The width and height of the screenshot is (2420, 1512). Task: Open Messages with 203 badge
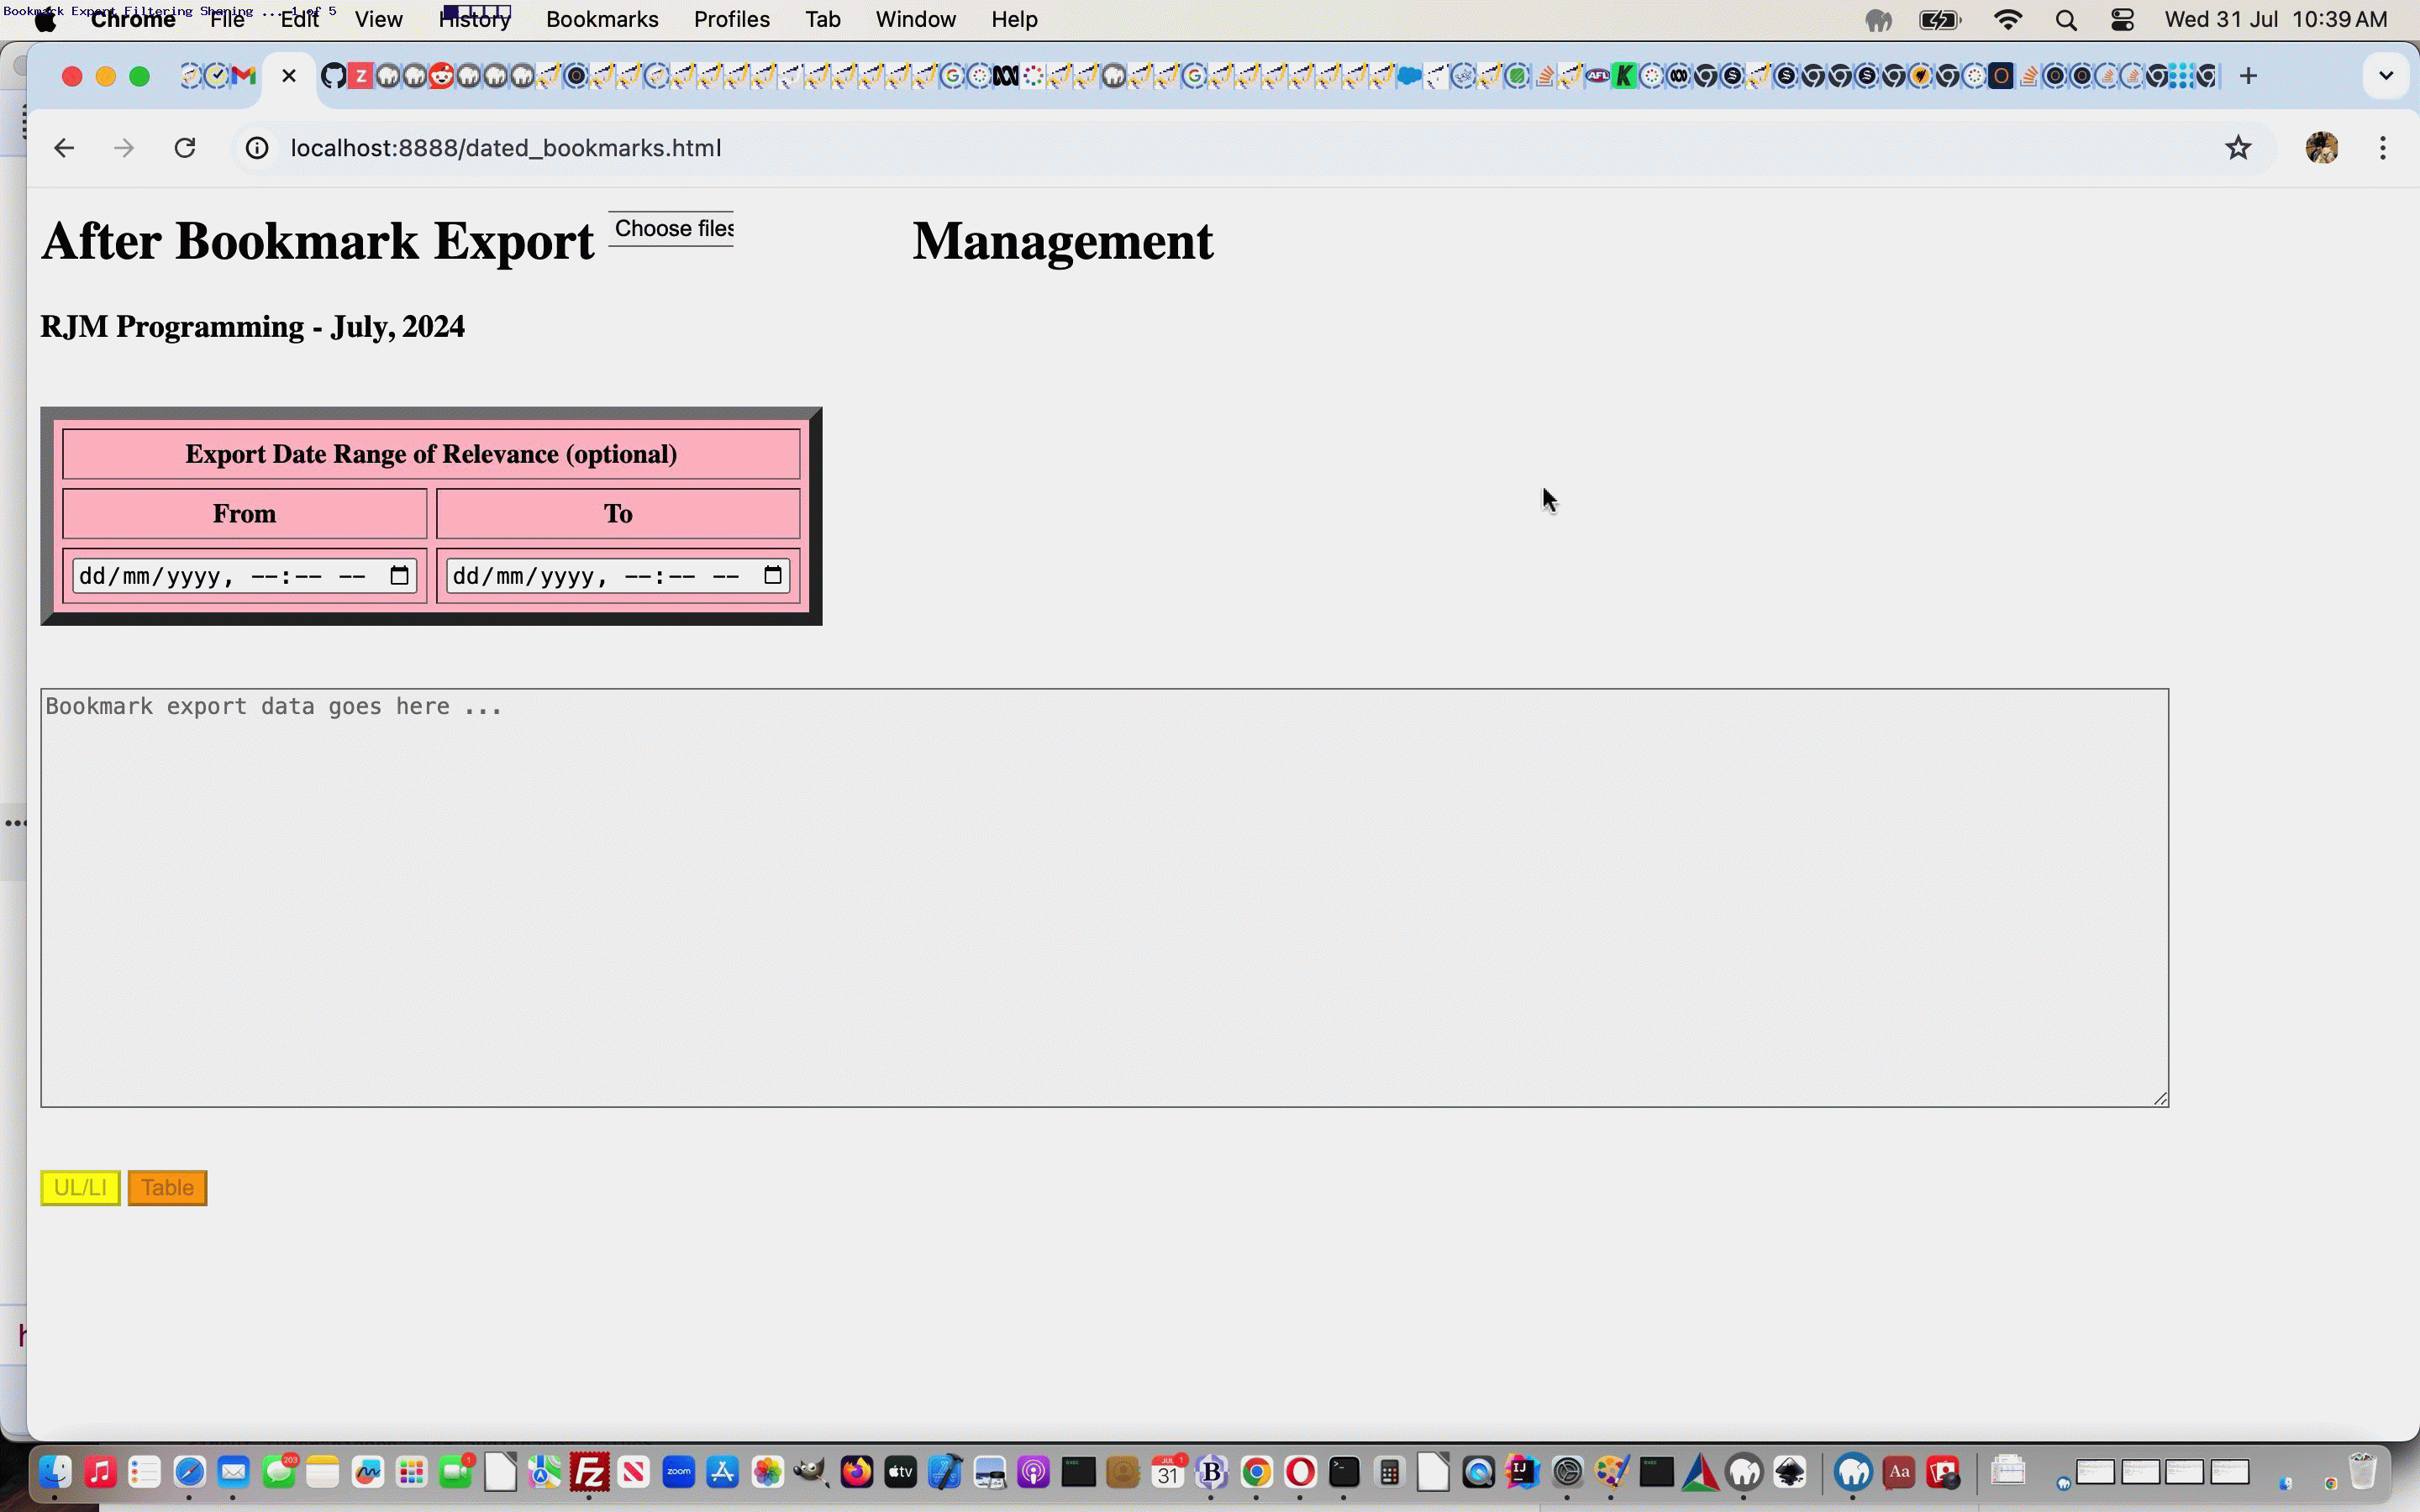click(279, 1472)
